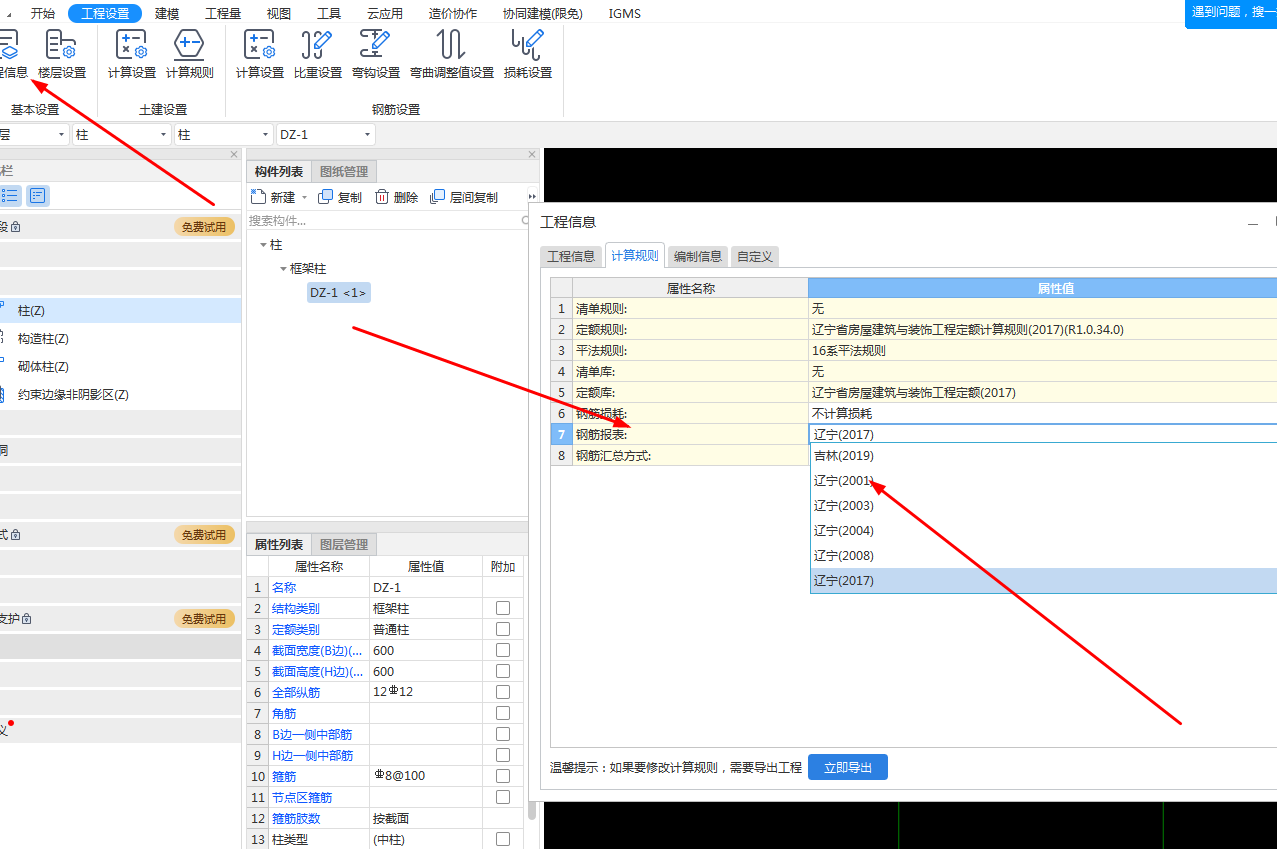Viewport: 1277px width, 849px height.
Task: Click the 立即导出 button
Action: 848,767
